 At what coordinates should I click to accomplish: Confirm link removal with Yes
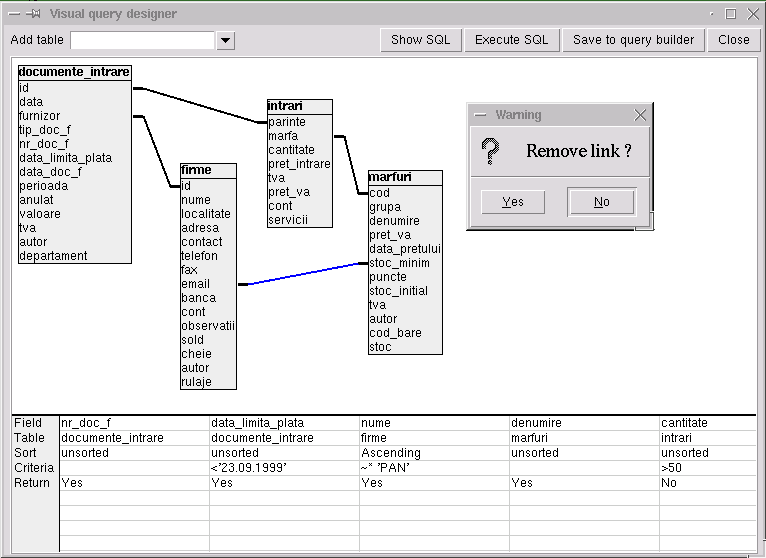[x=513, y=202]
